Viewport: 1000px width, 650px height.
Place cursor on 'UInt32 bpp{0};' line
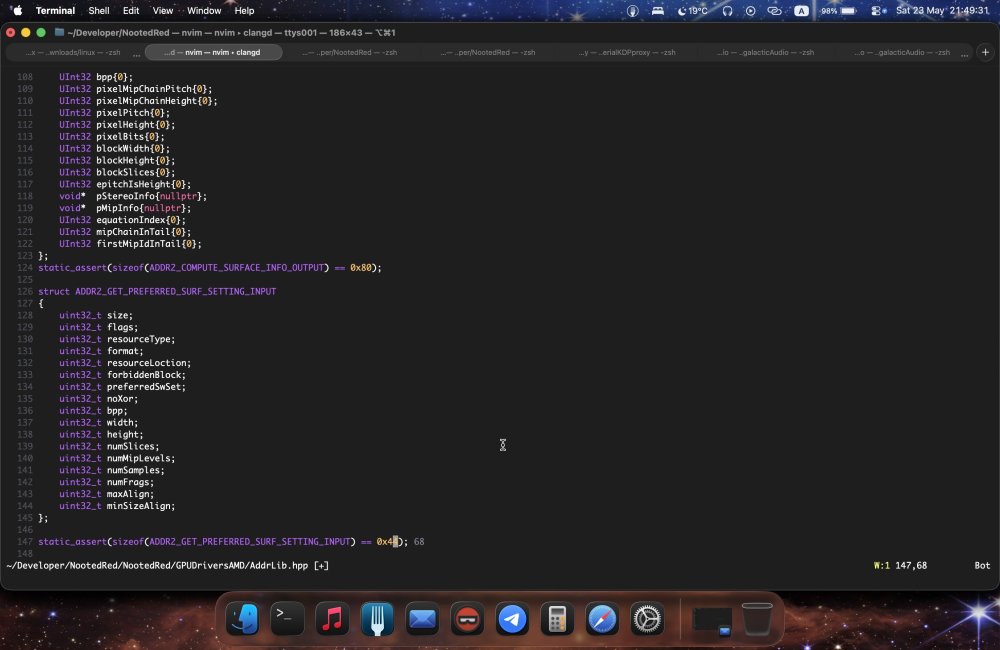[96, 77]
